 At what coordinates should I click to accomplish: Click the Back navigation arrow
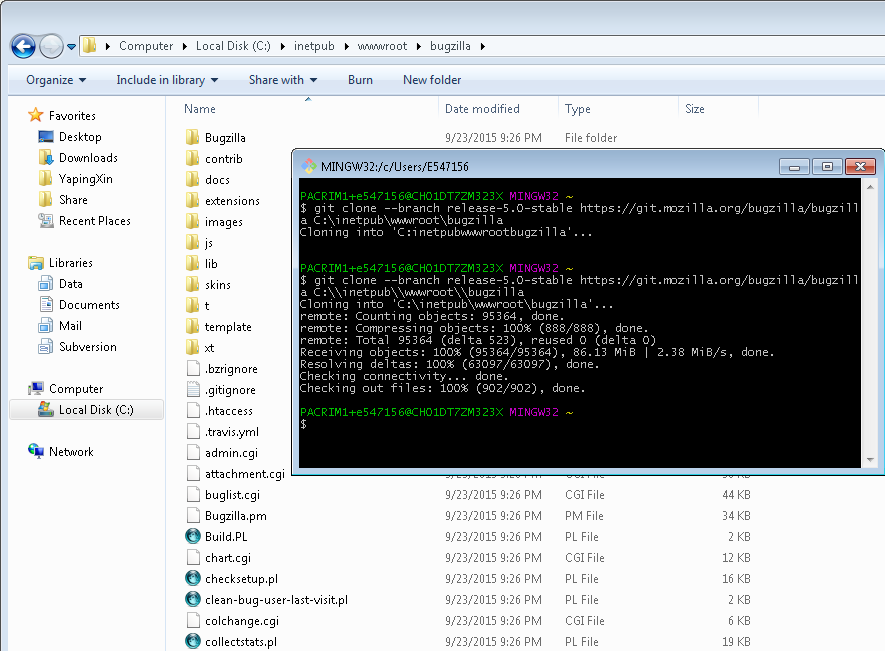(23, 46)
